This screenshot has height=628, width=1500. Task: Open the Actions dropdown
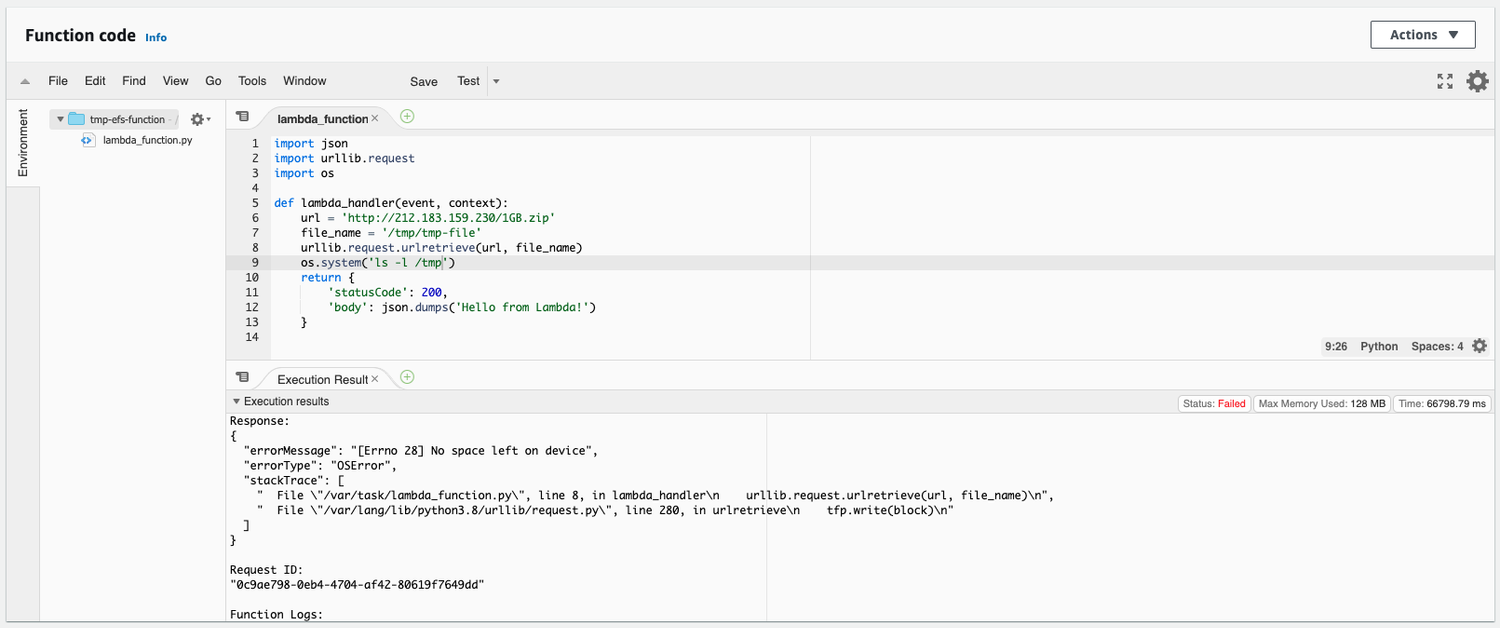click(1422, 34)
